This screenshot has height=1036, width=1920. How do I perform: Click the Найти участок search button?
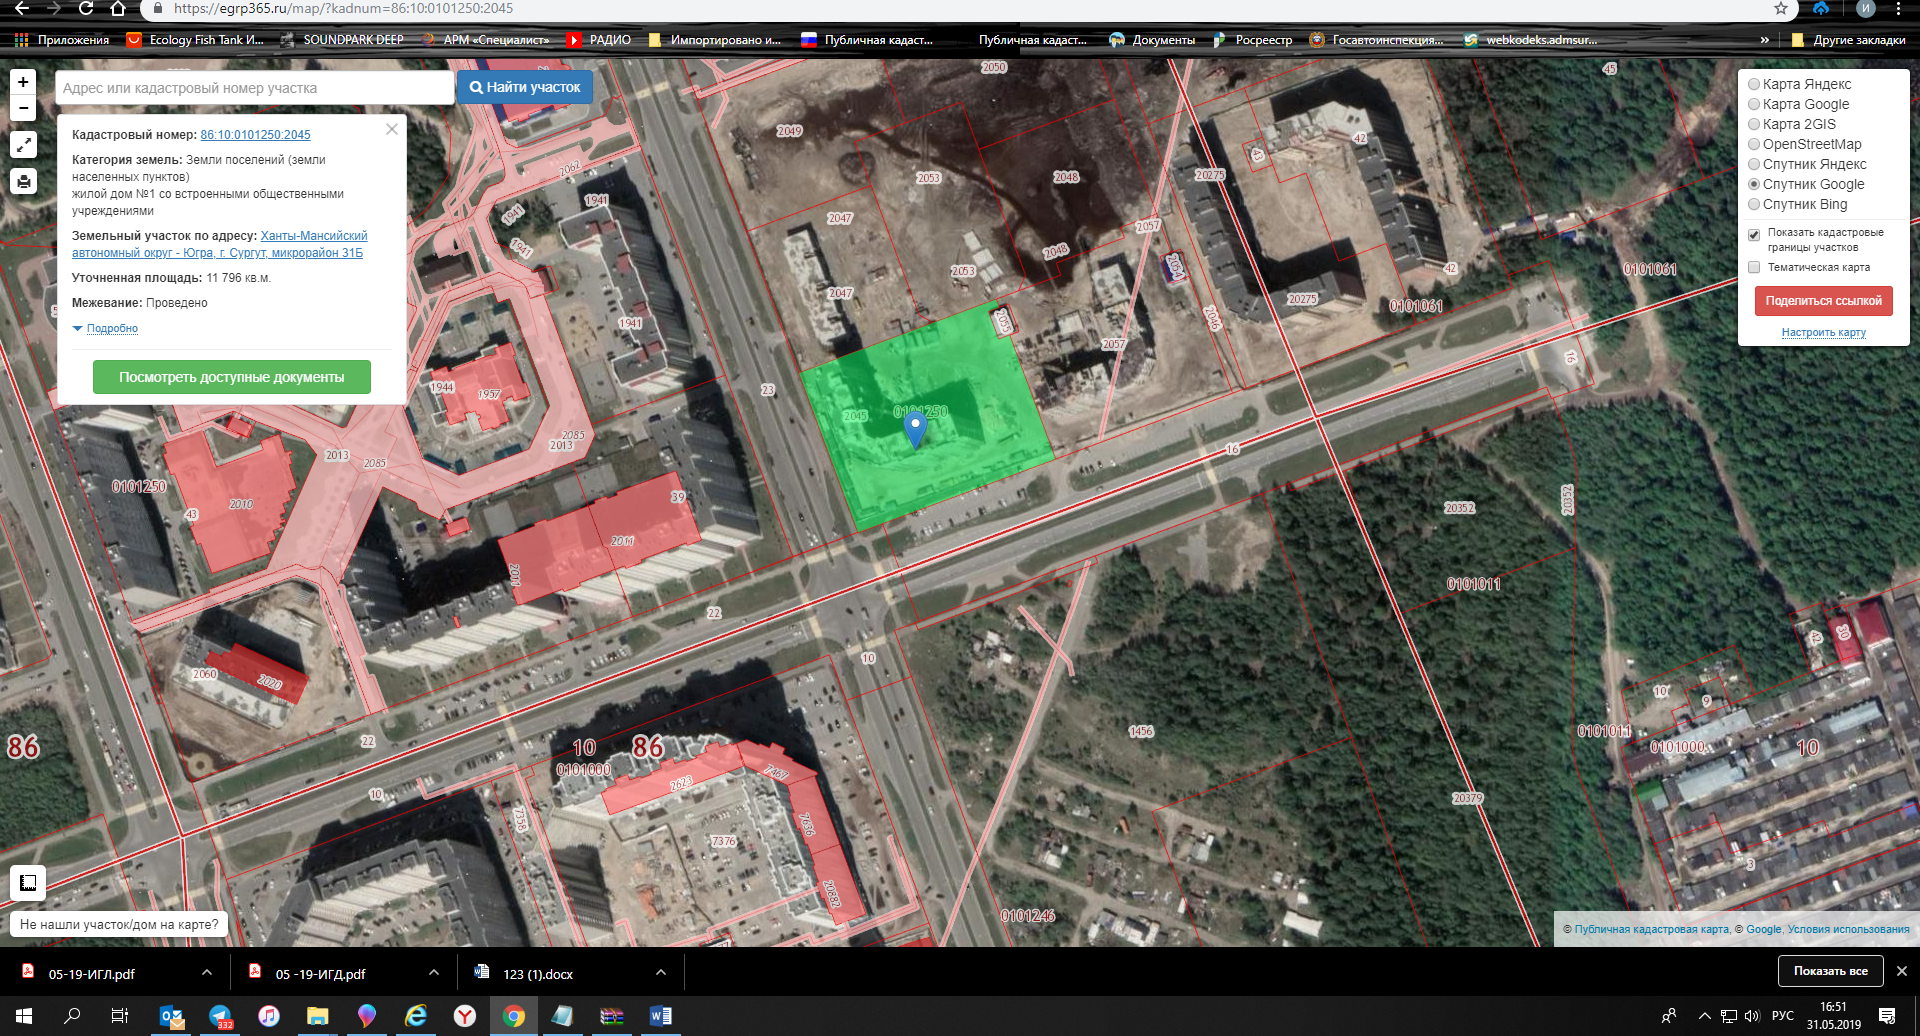pos(525,87)
